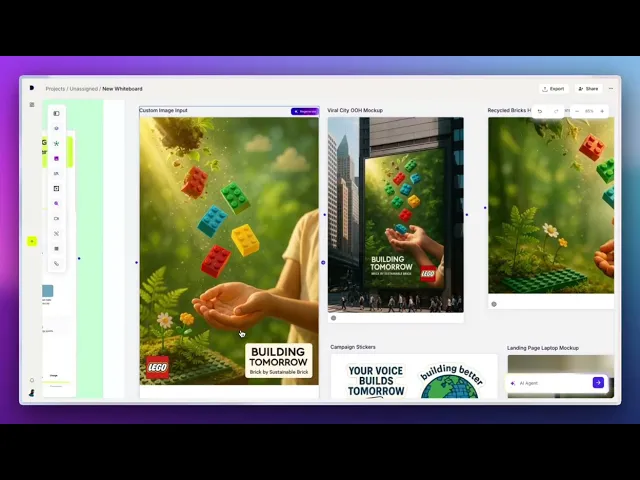Image resolution: width=640 pixels, height=480 pixels.
Task: Select the dark grid tool in floating toolbar
Action: (56, 249)
